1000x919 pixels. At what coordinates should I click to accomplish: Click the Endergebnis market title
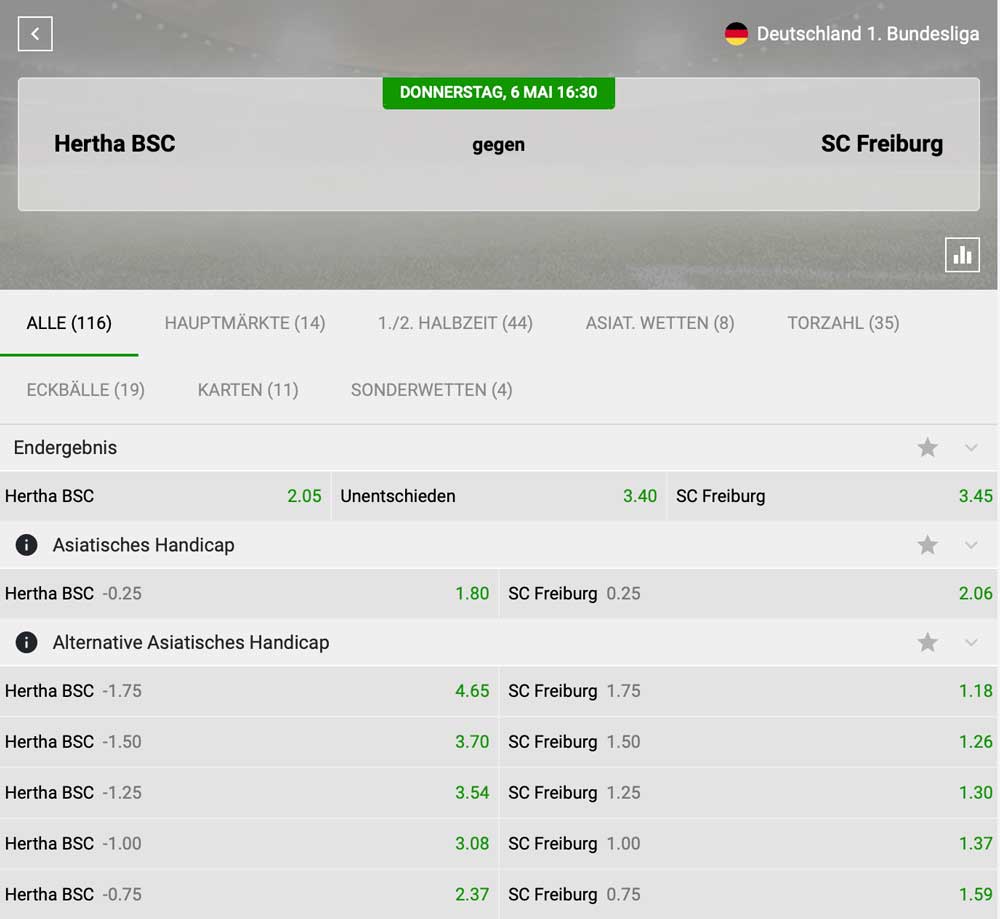[x=65, y=448]
